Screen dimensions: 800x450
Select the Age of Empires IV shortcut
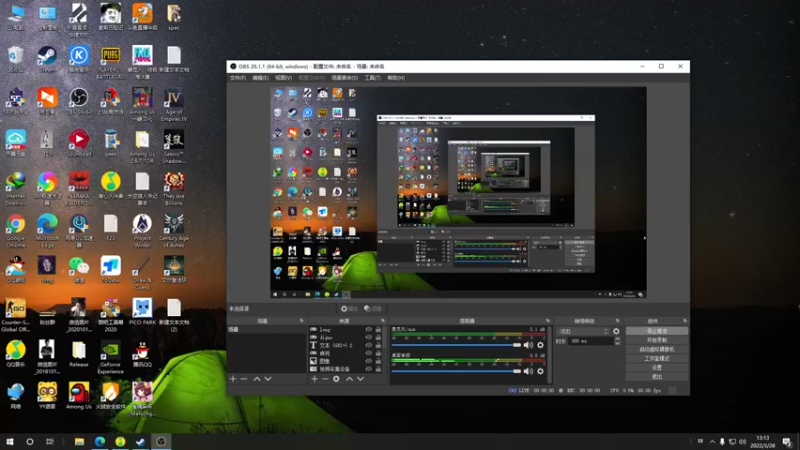(x=174, y=105)
